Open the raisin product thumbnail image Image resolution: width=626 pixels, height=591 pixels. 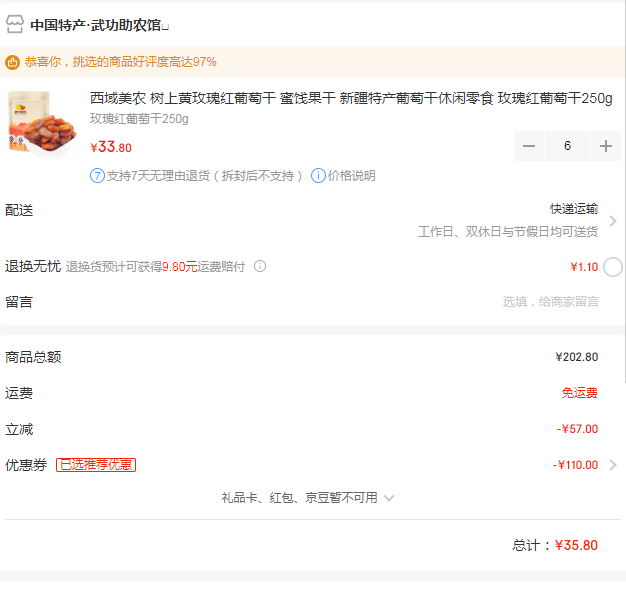pos(42,123)
